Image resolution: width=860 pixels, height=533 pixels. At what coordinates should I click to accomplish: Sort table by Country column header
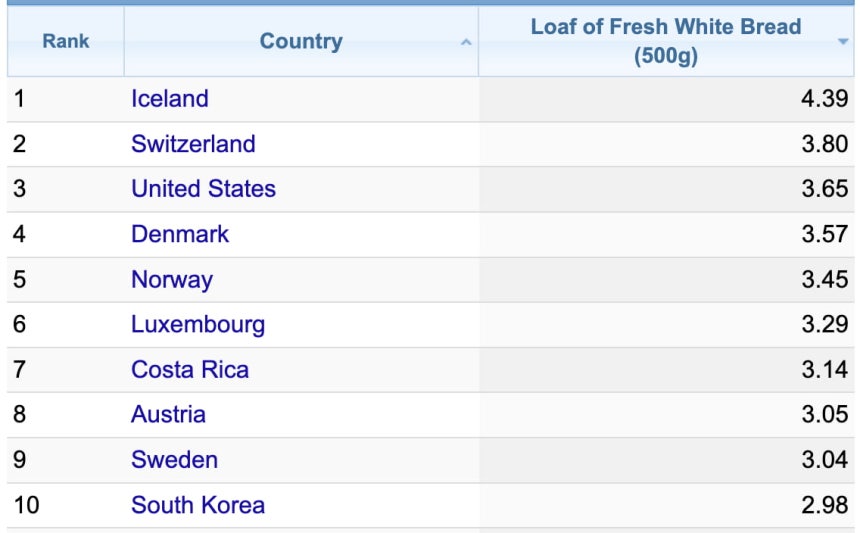tap(301, 41)
